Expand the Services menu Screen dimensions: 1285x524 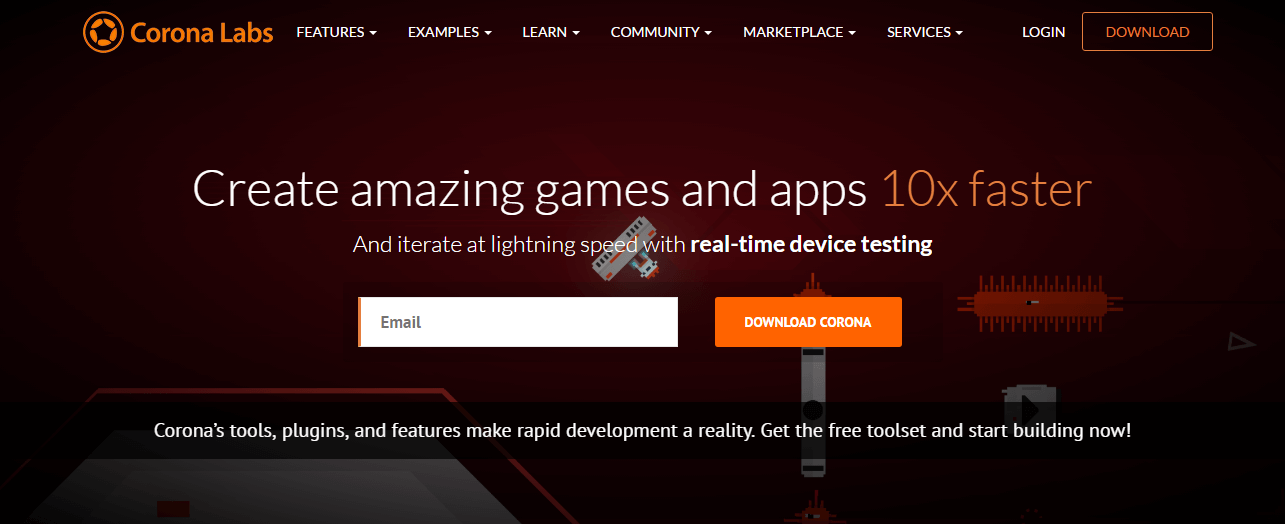coord(925,32)
